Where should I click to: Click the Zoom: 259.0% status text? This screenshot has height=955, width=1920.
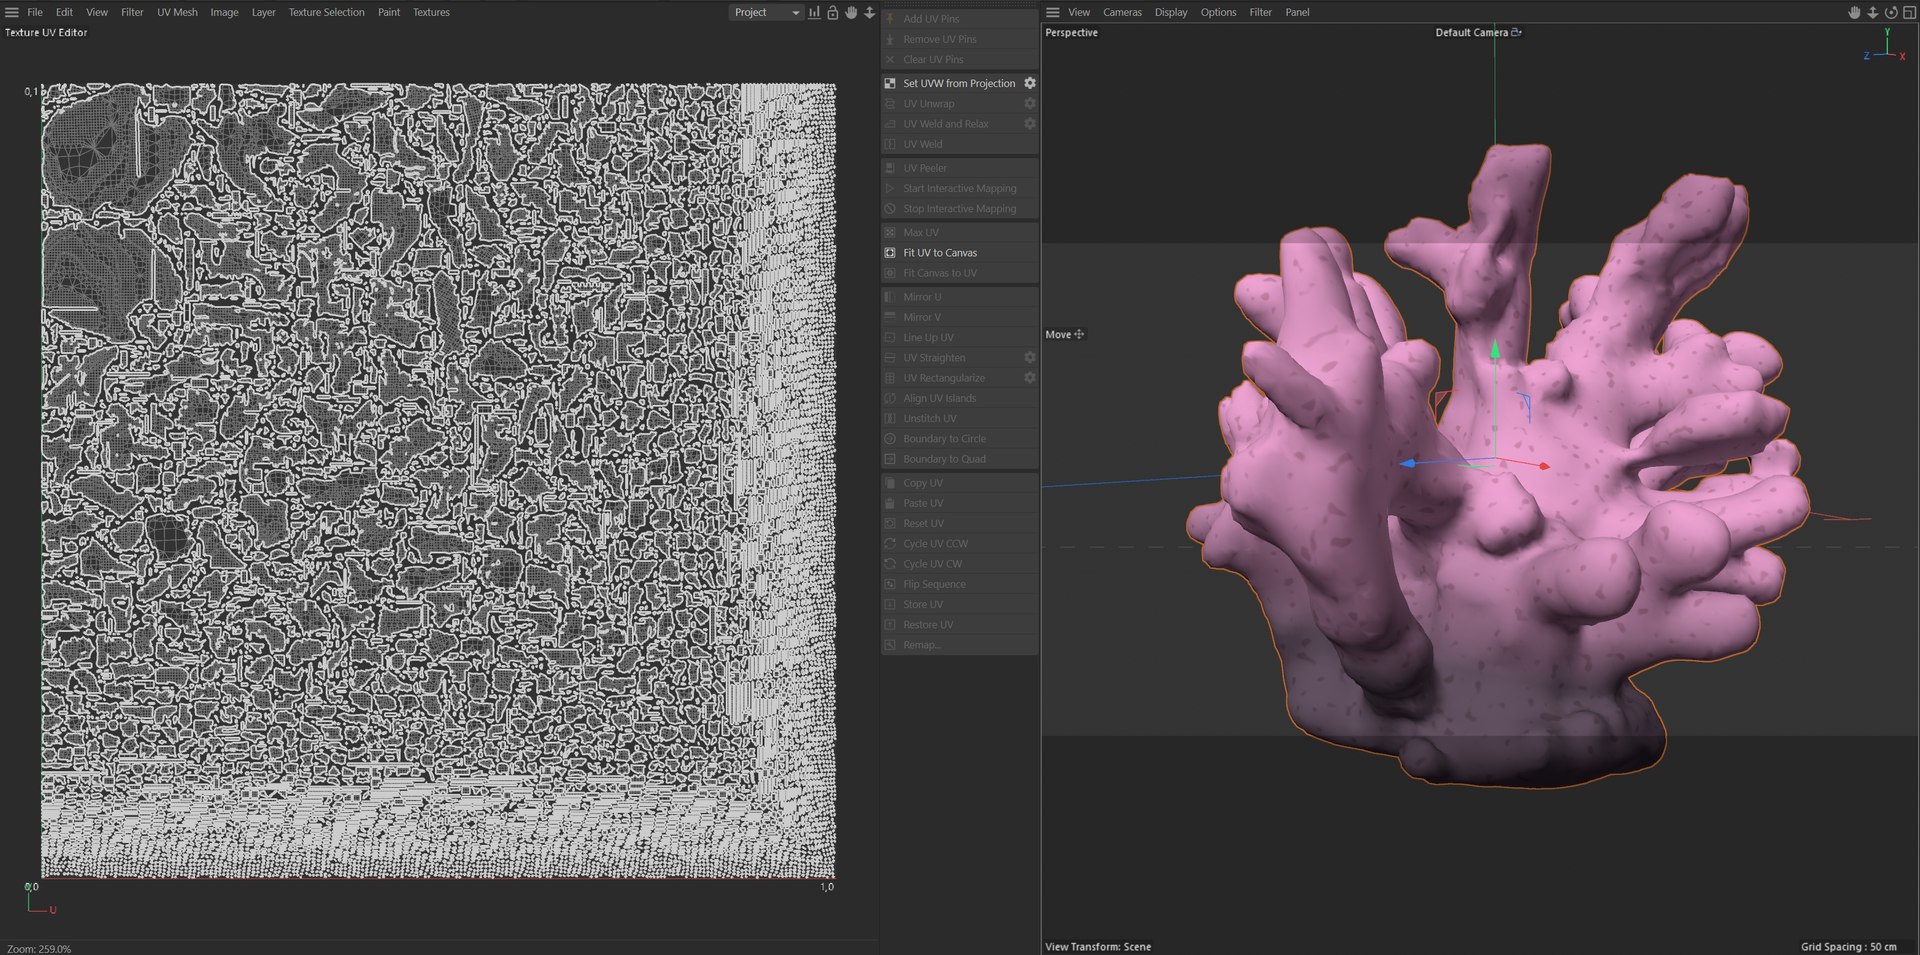tap(39, 948)
